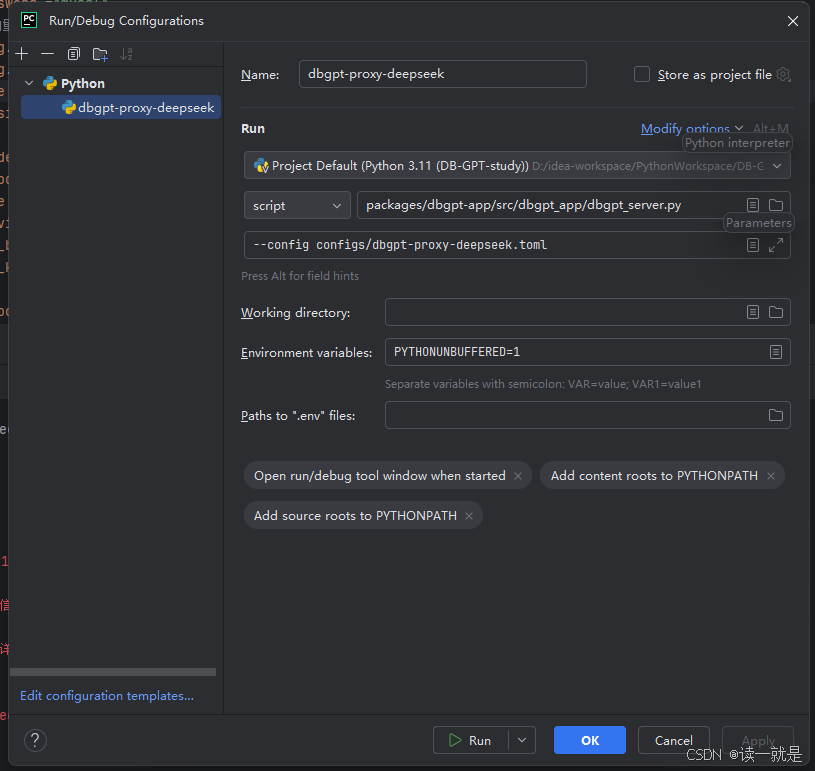Change the script/module type dropdown

pos(297,205)
